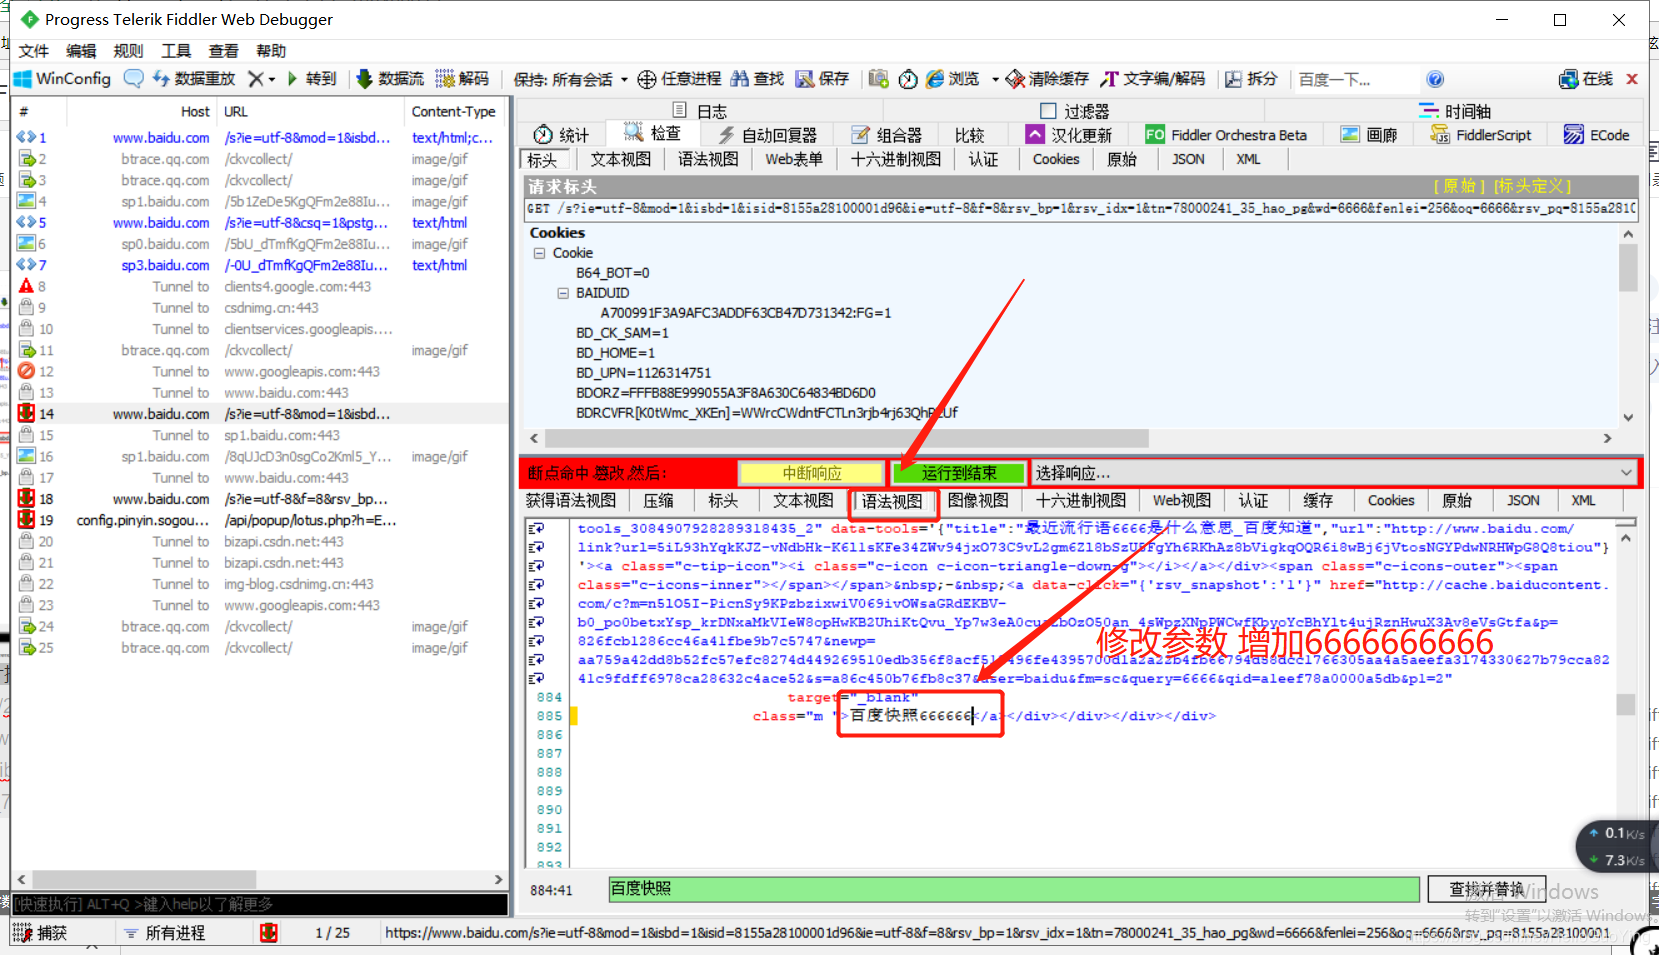This screenshot has width=1659, height=955.
Task: Open the 组合器 Composer tab
Action: click(886, 135)
